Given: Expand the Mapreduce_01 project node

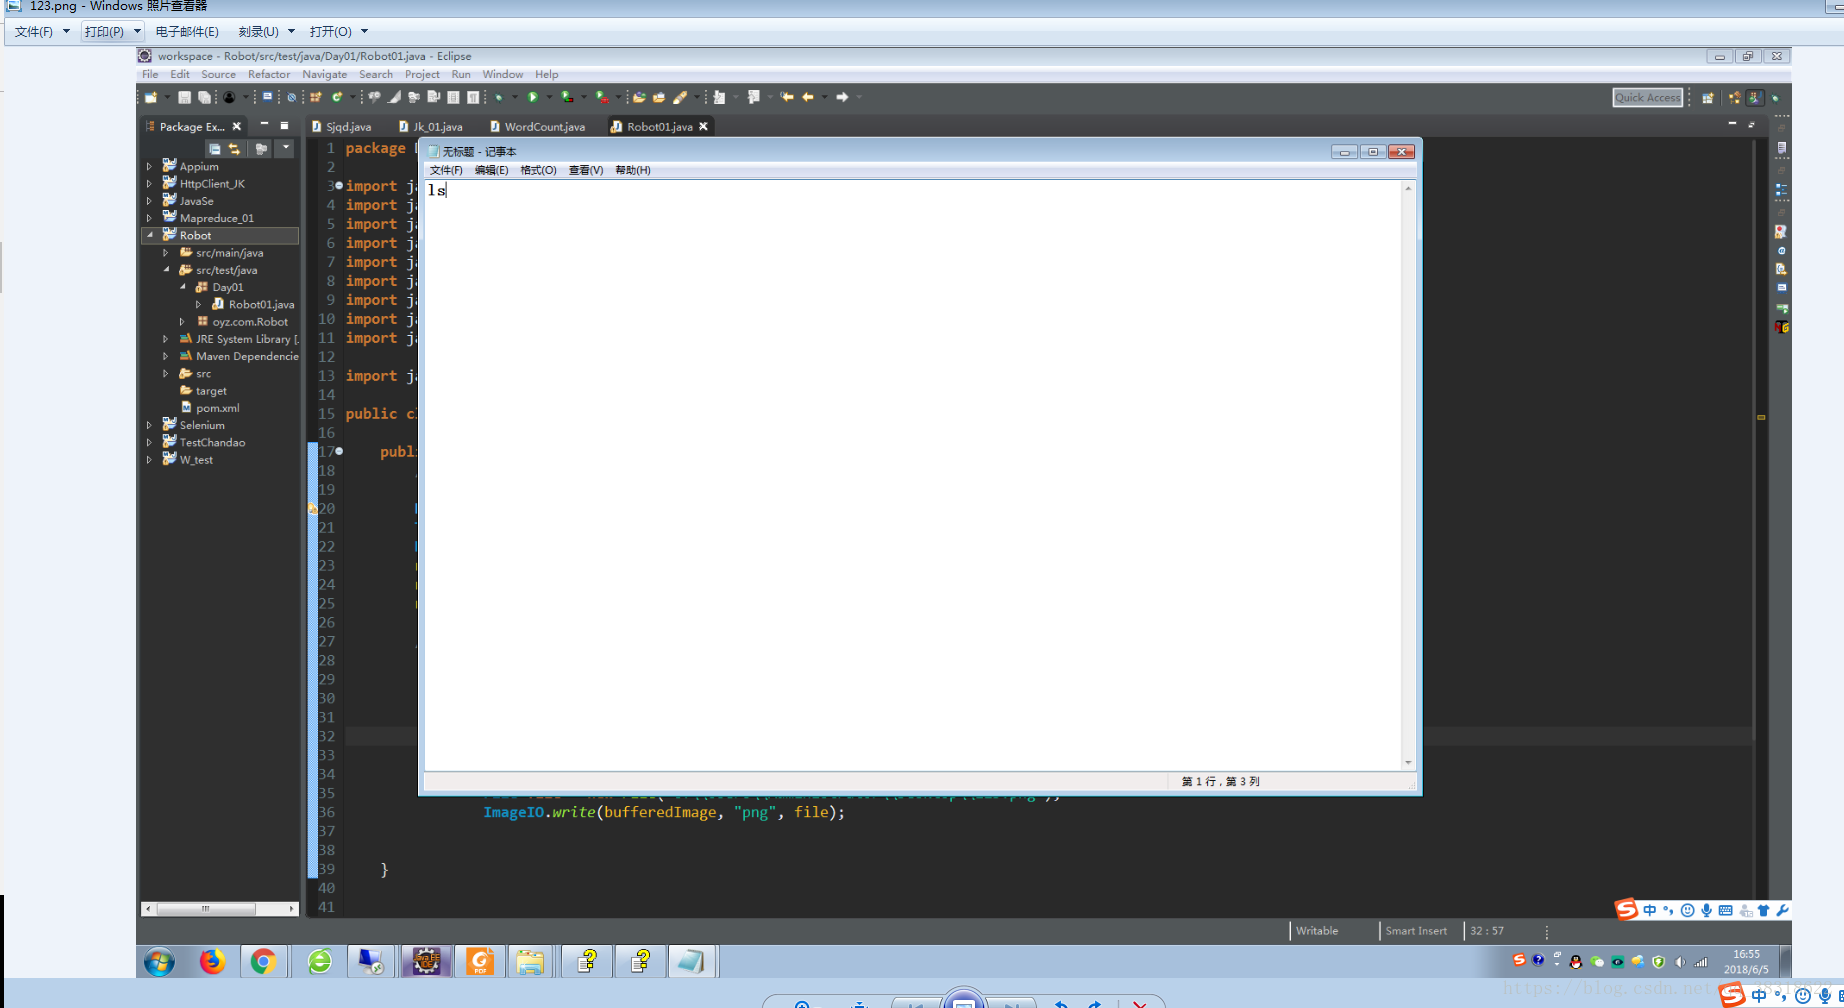Looking at the screenshot, I should (150, 218).
